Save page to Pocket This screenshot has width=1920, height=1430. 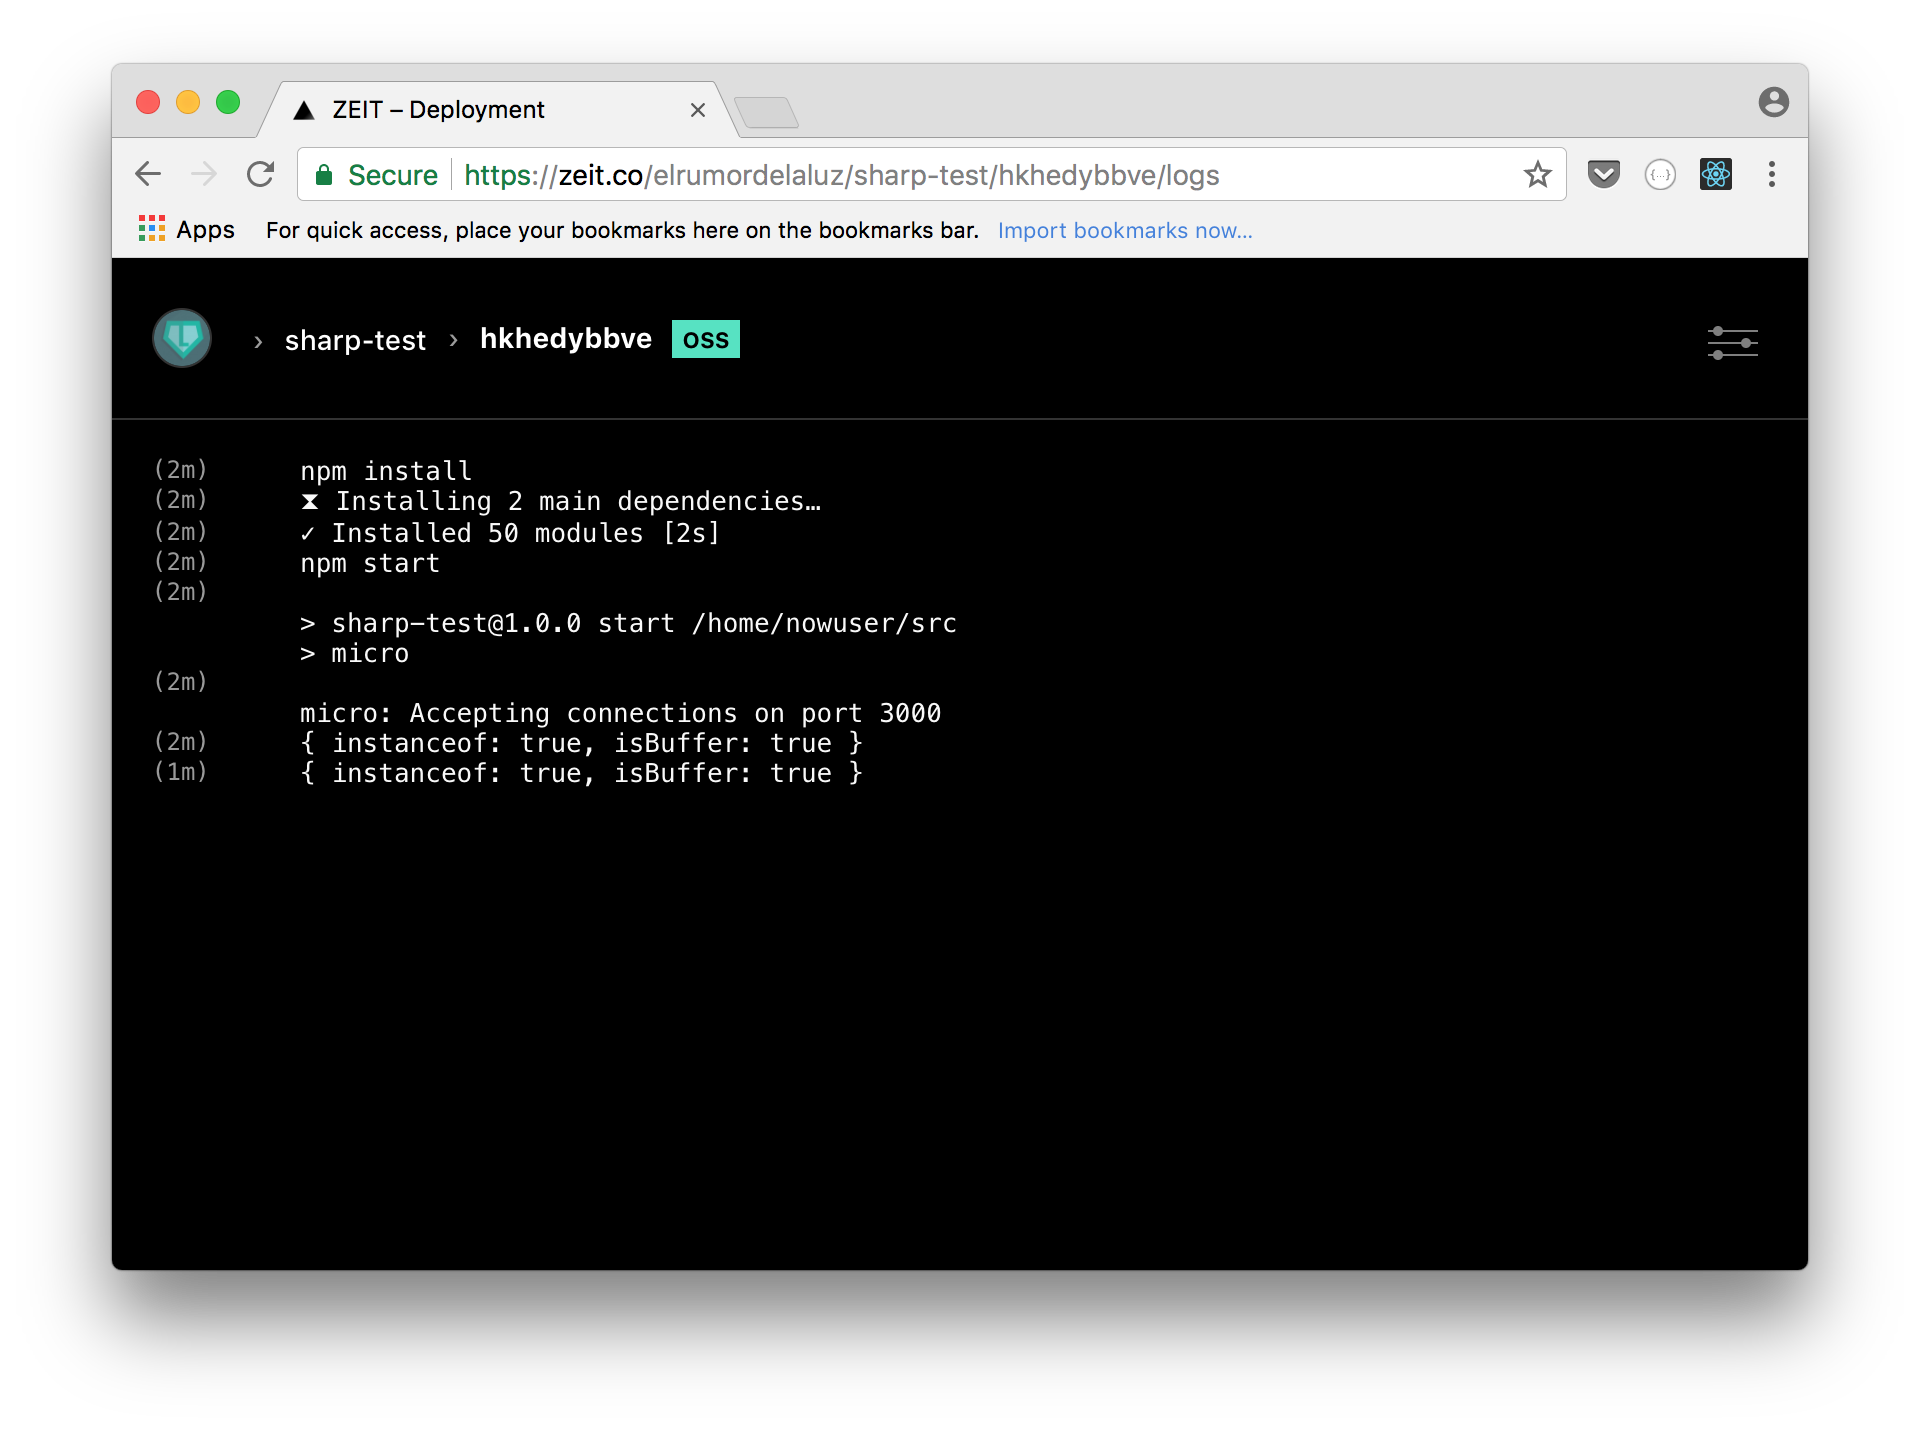1604,174
